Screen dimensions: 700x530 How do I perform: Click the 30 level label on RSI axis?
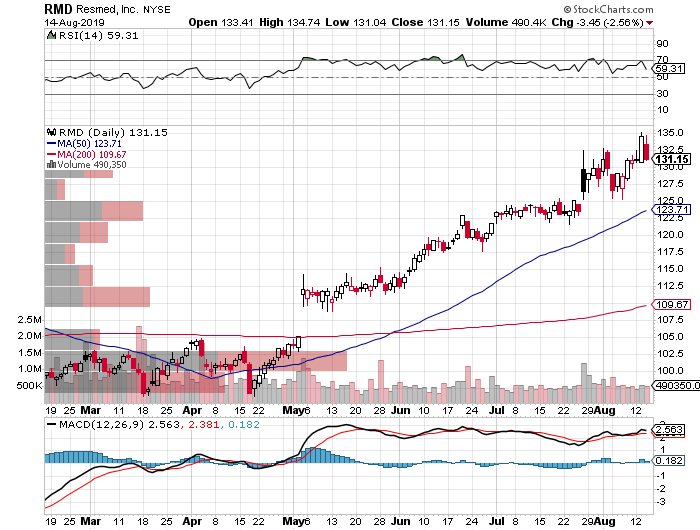[x=662, y=94]
